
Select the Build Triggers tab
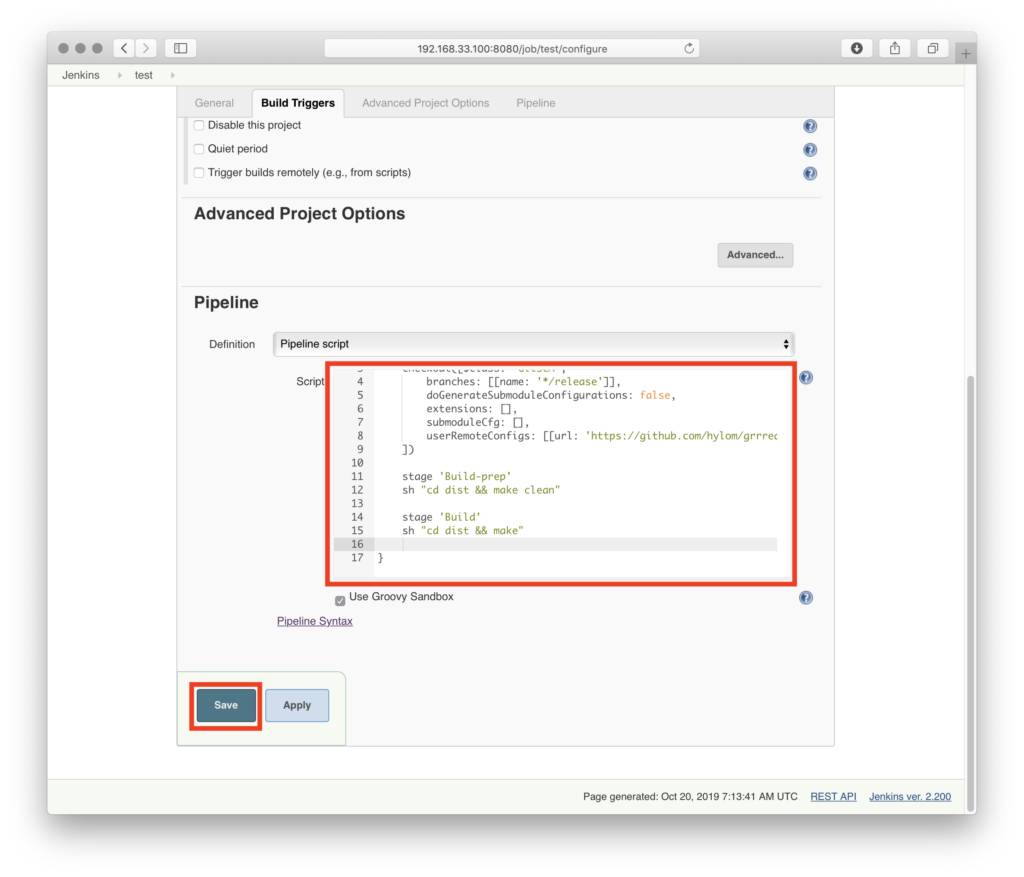click(x=298, y=103)
